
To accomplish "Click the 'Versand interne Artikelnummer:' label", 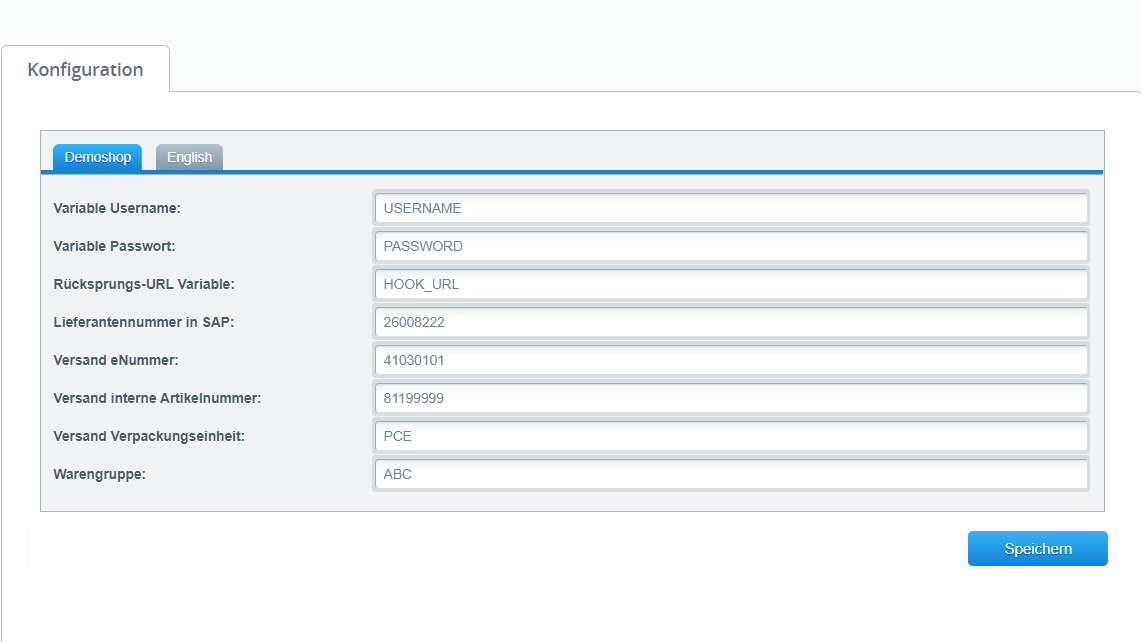I will point(157,398).
